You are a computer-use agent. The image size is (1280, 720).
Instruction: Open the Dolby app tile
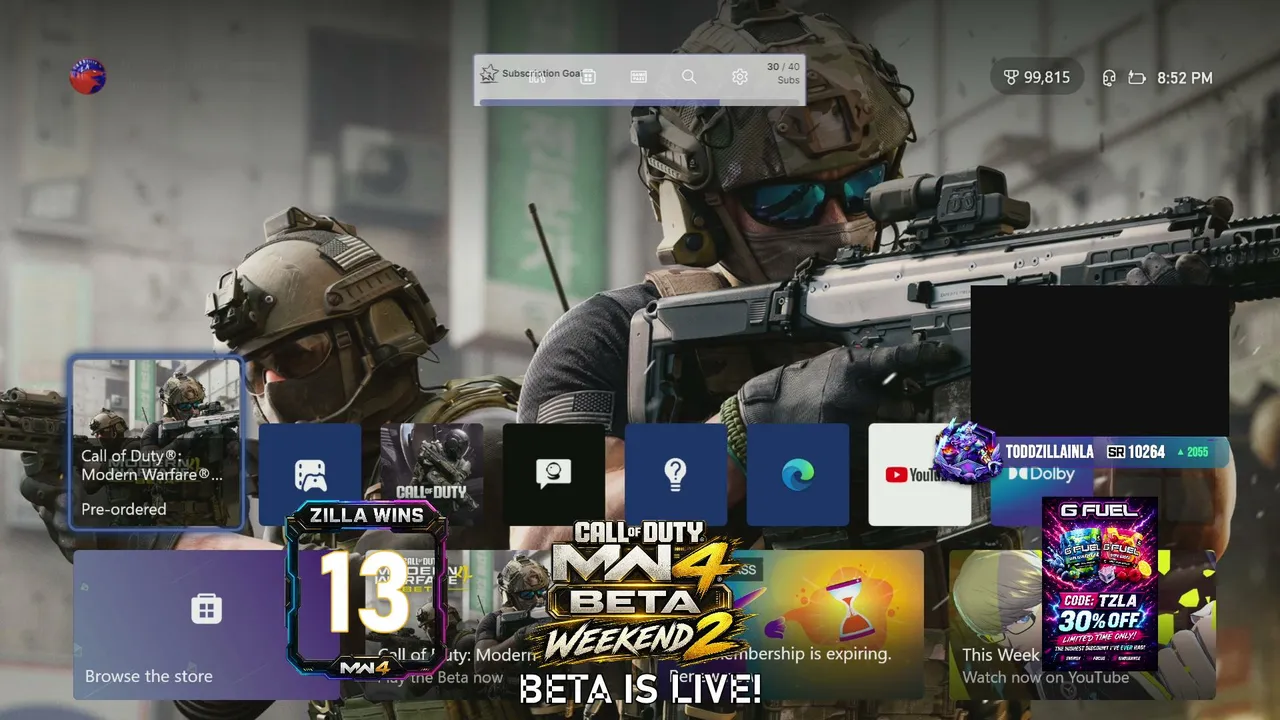coord(1042,475)
